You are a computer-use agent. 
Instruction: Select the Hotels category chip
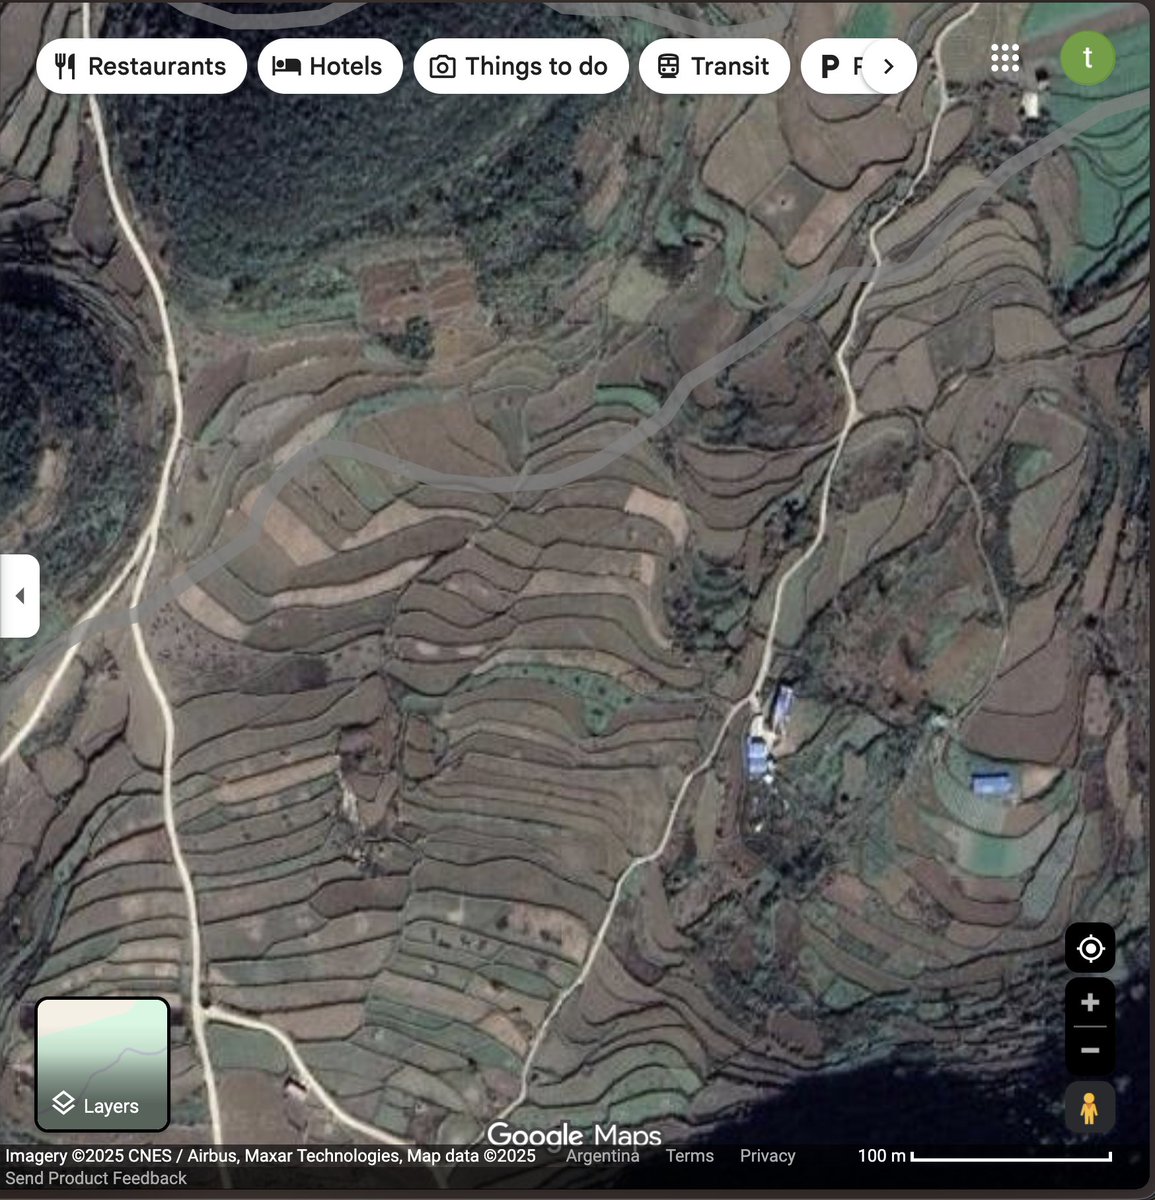330,66
